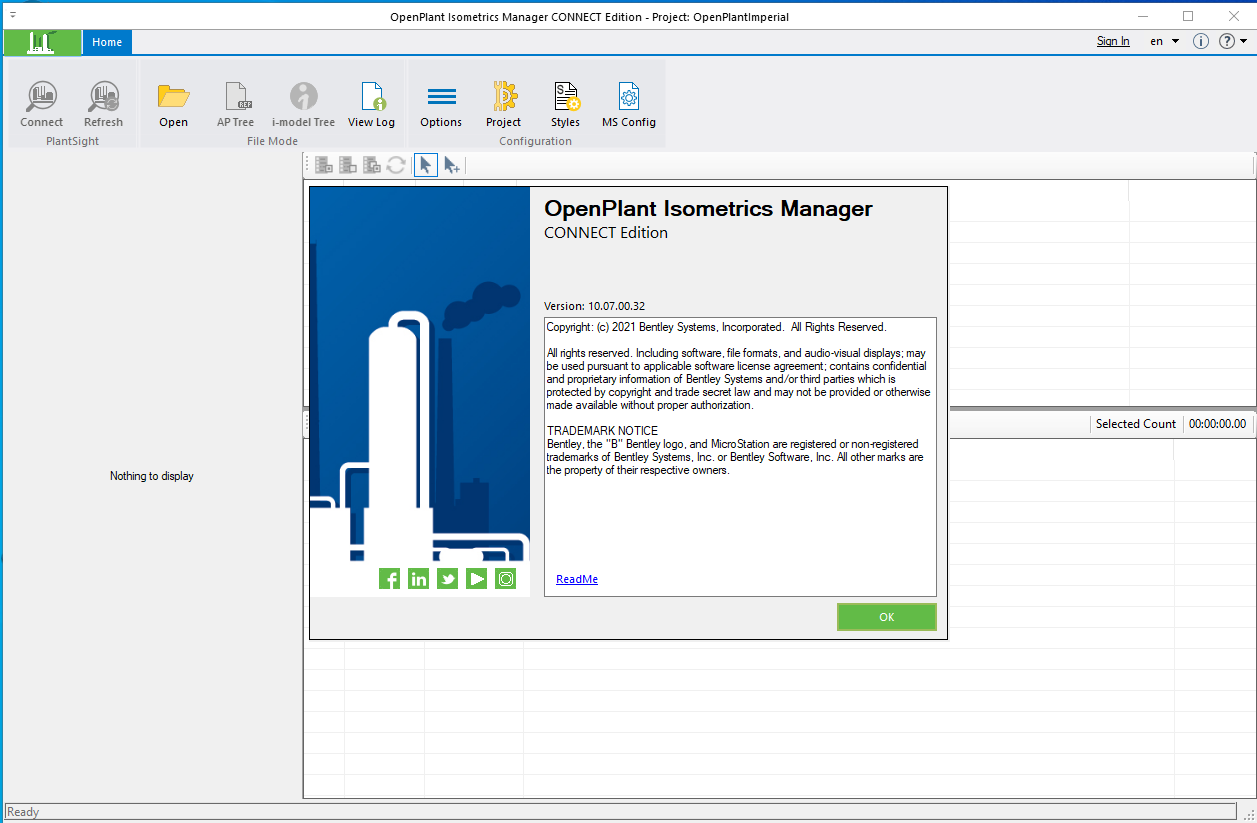Open Bentley LinkedIn page icon

pos(419,578)
